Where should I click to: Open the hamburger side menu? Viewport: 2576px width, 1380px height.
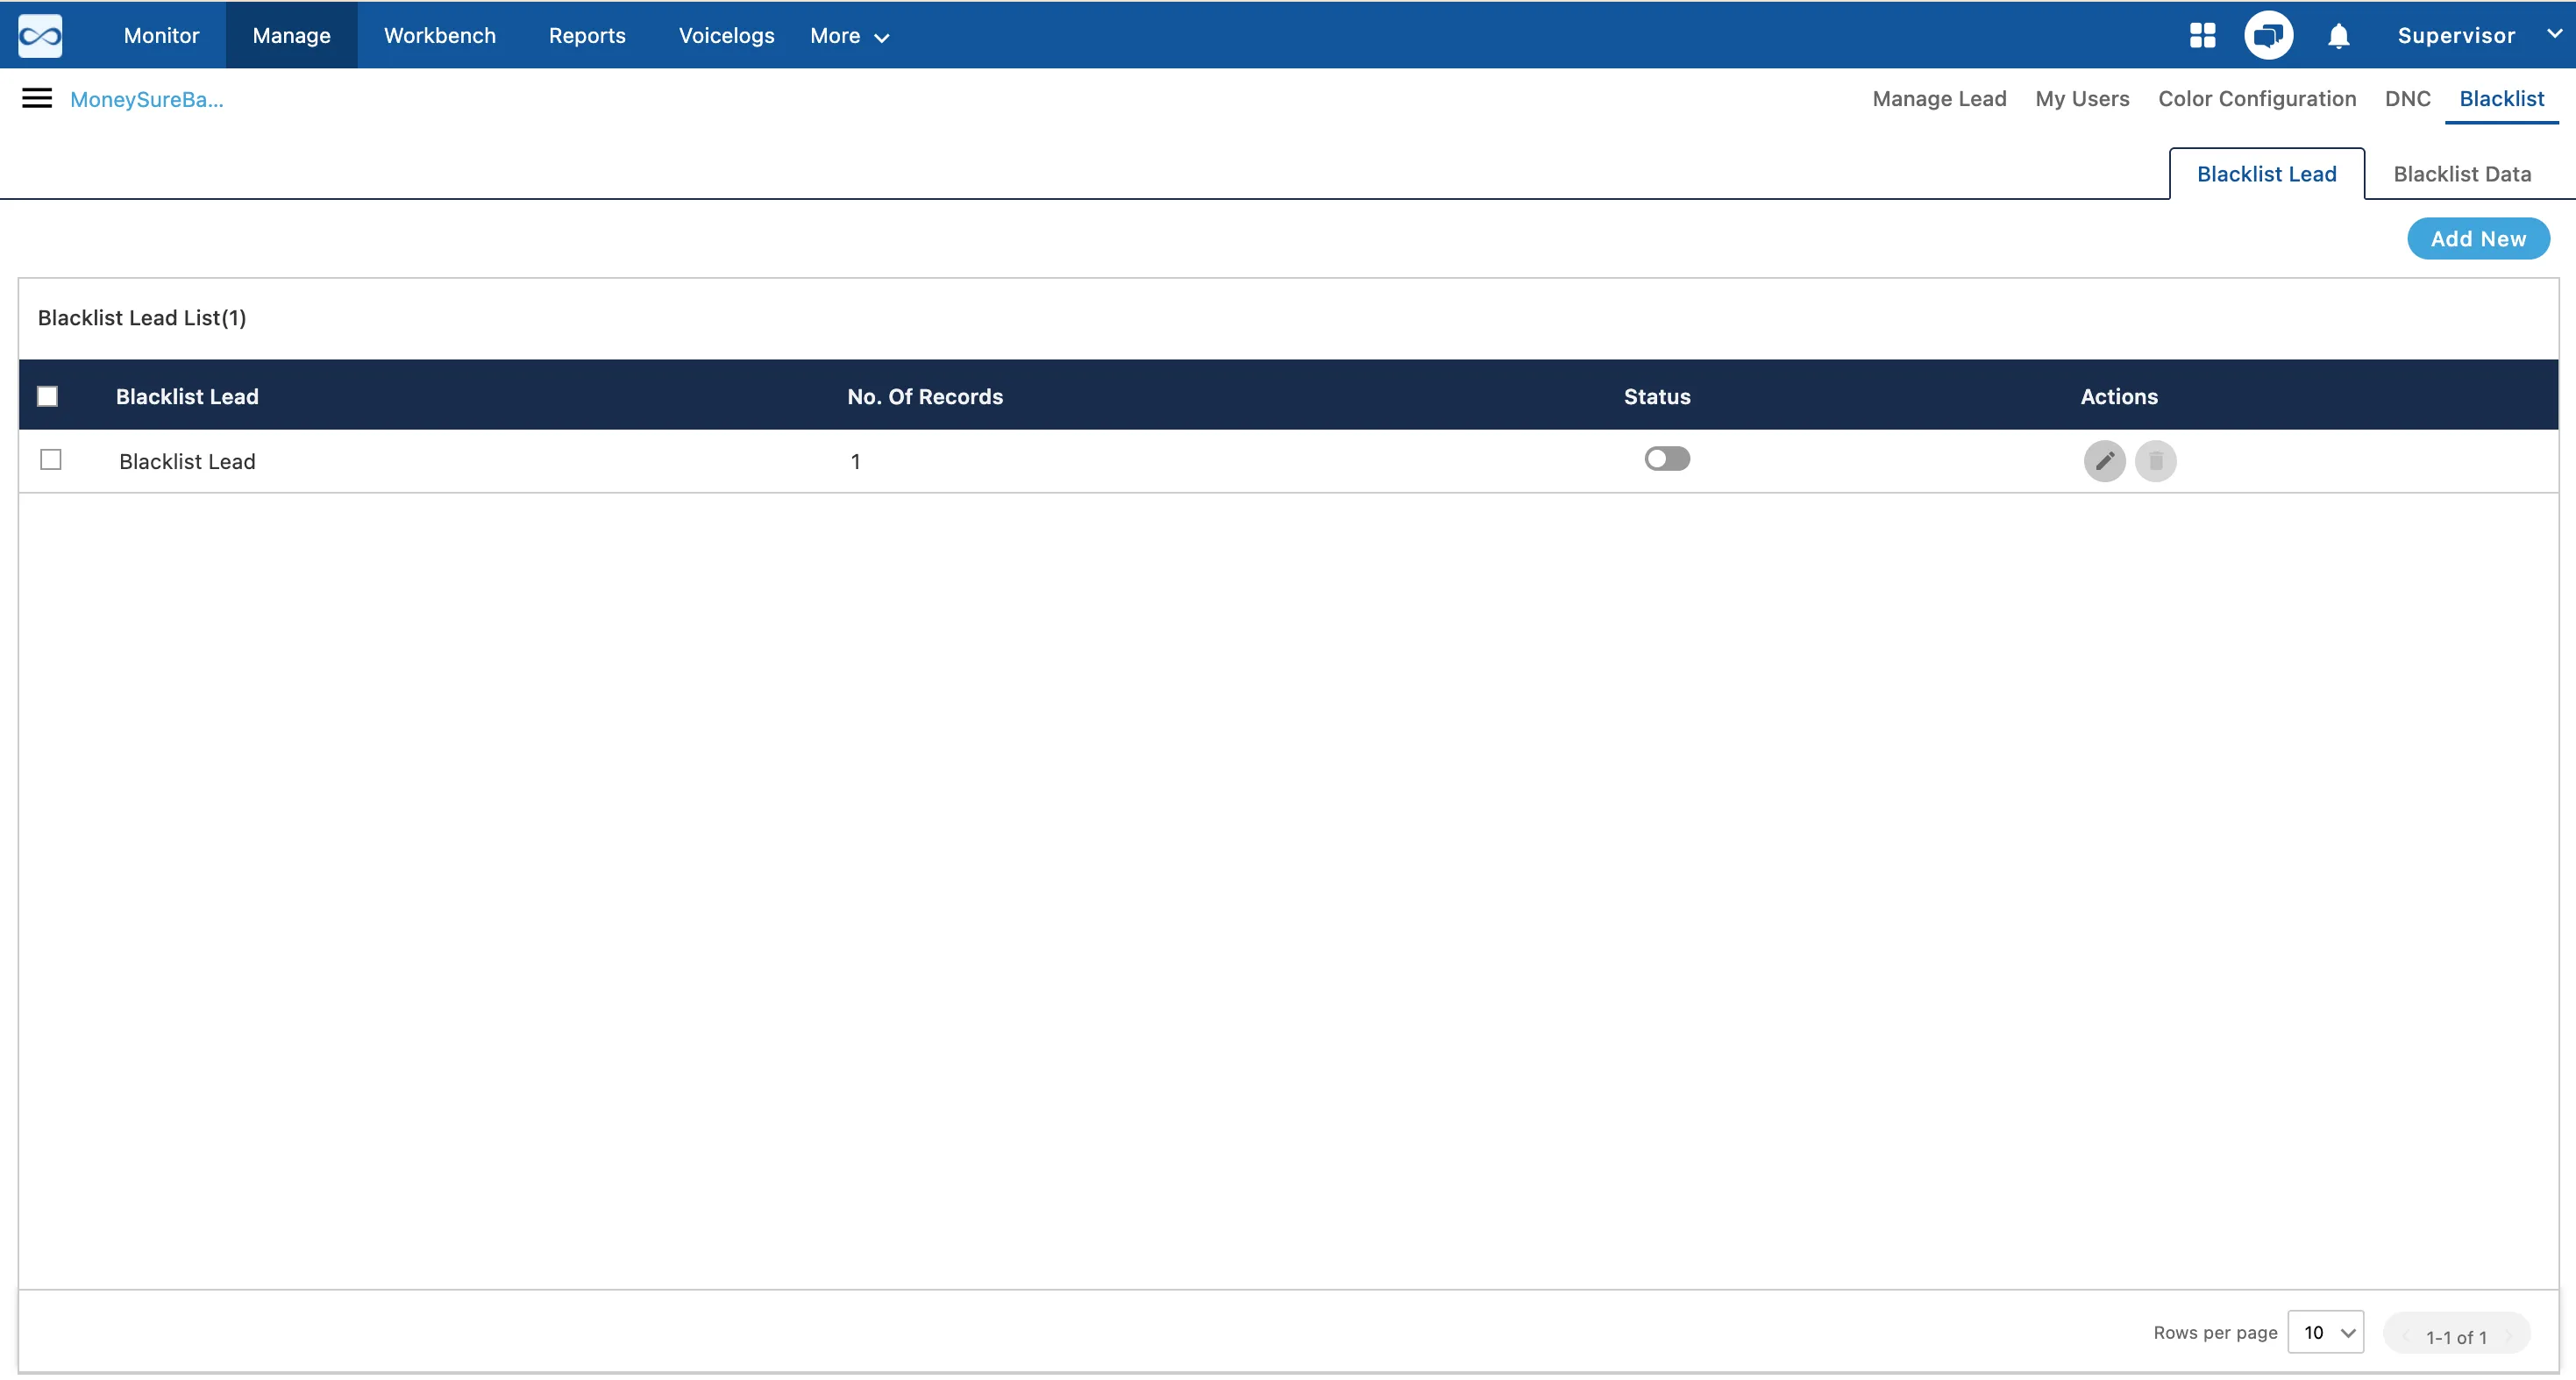tap(37, 98)
